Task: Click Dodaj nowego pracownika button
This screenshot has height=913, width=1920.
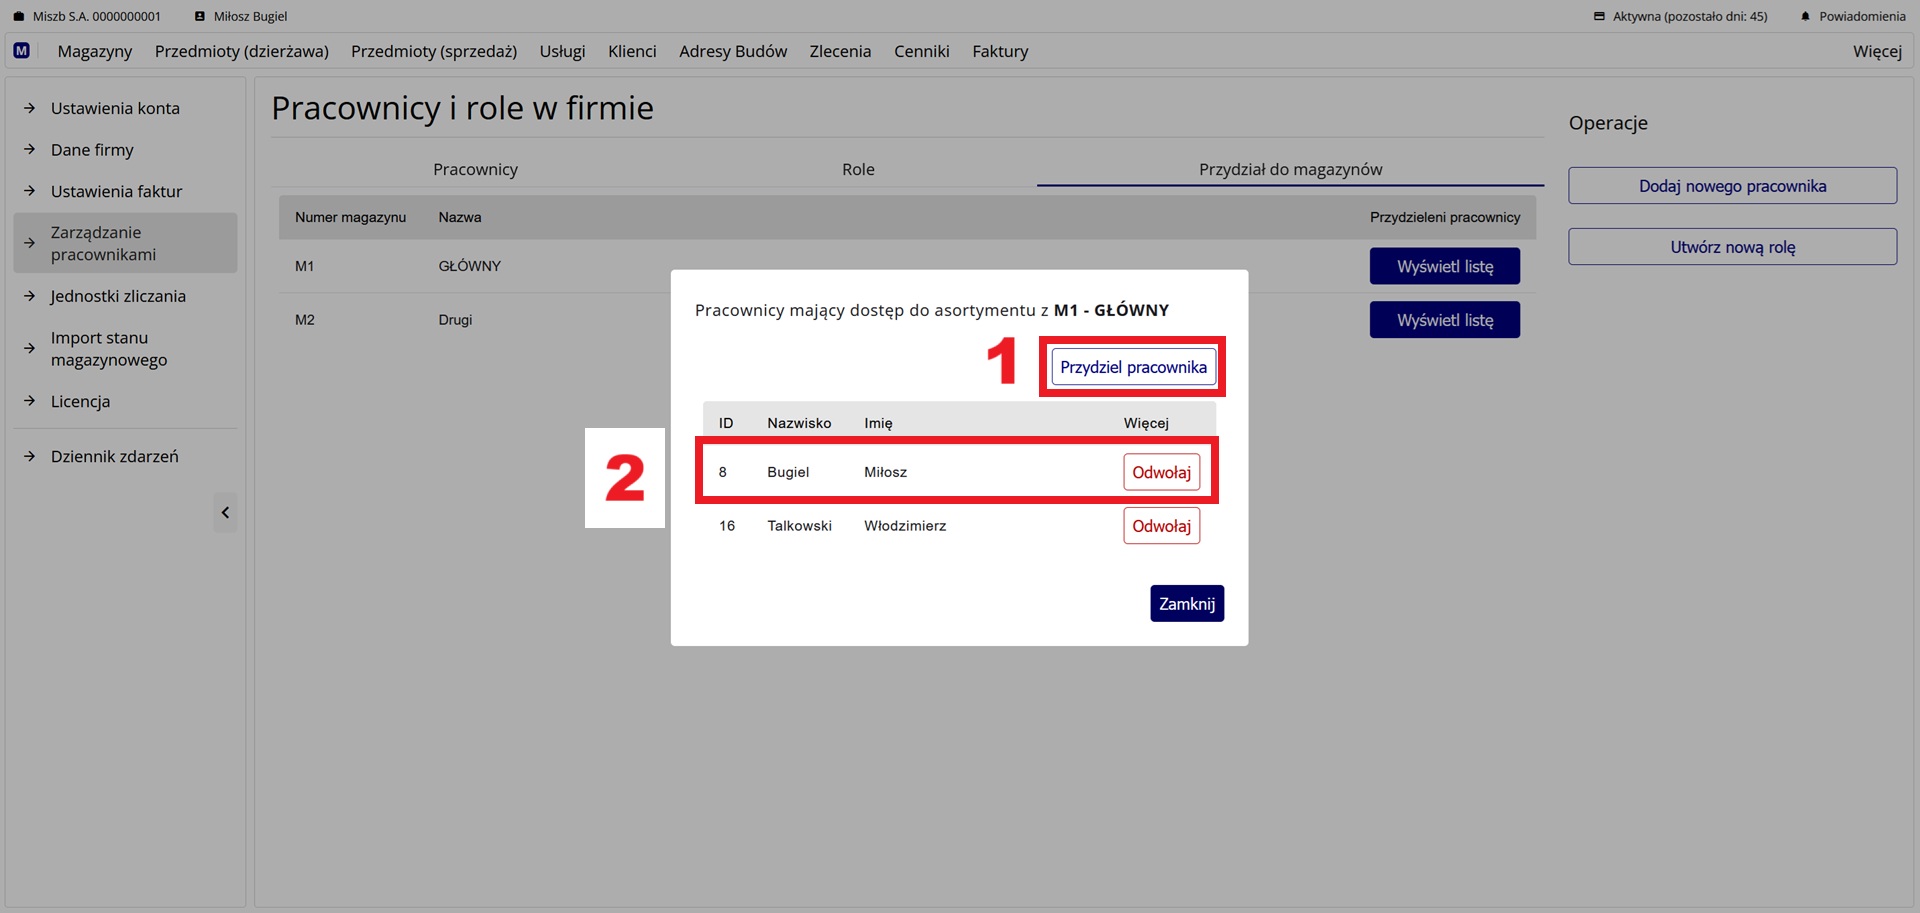Action: pyautogui.click(x=1731, y=186)
